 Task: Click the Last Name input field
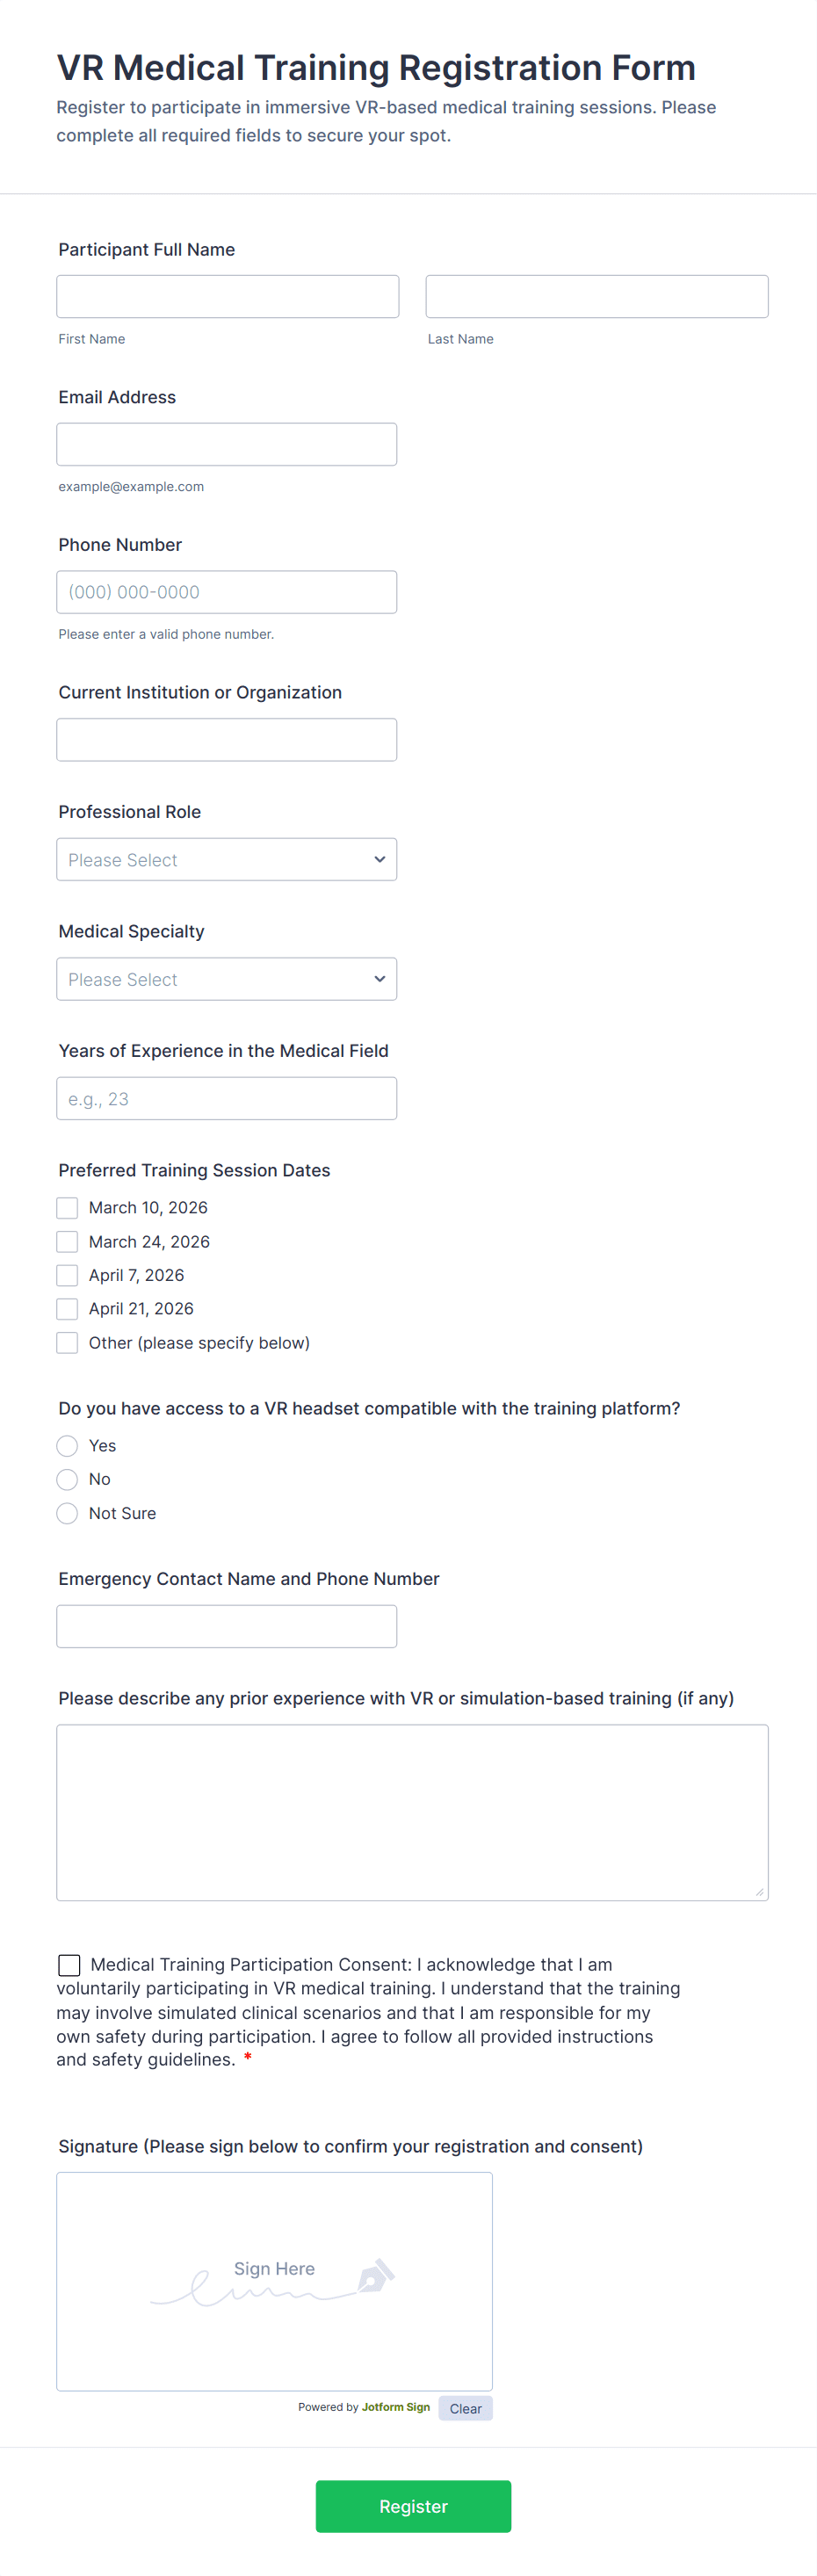point(596,297)
